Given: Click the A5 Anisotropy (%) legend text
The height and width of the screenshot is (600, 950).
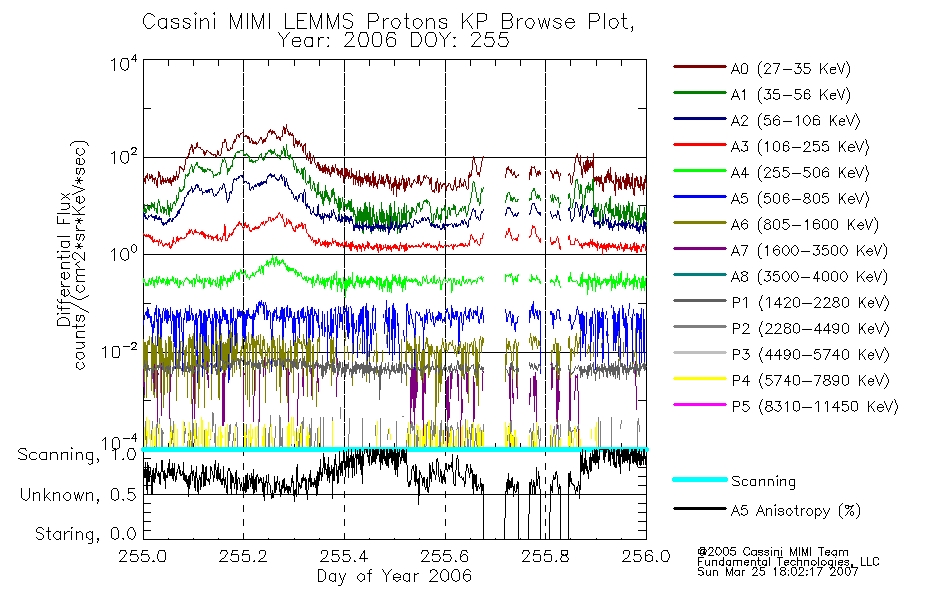Looking at the screenshot, I should point(796,511).
